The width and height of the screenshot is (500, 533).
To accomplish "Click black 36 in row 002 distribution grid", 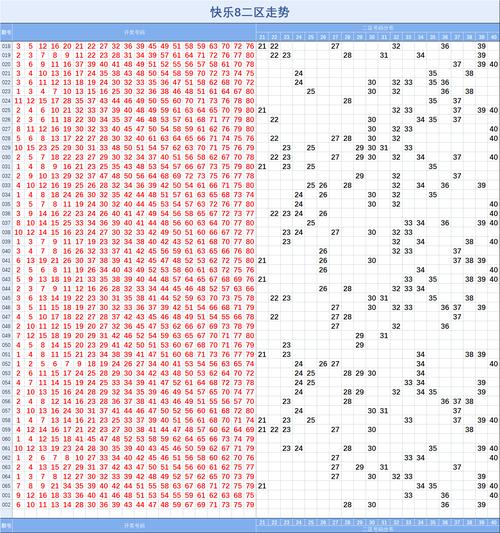I will click(x=445, y=505).
